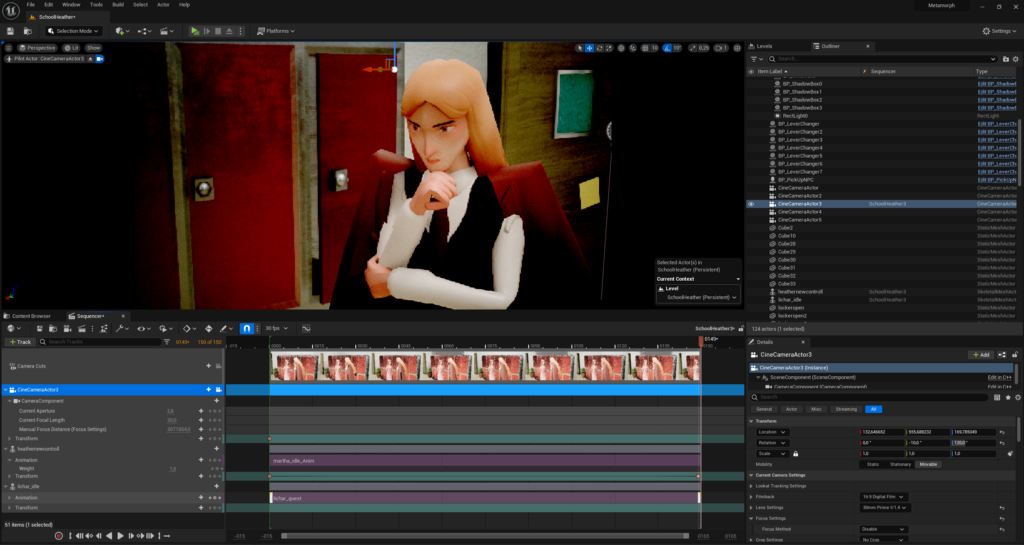Toggle visibility eye for CineCameraActor3 in Outliner

tap(751, 204)
